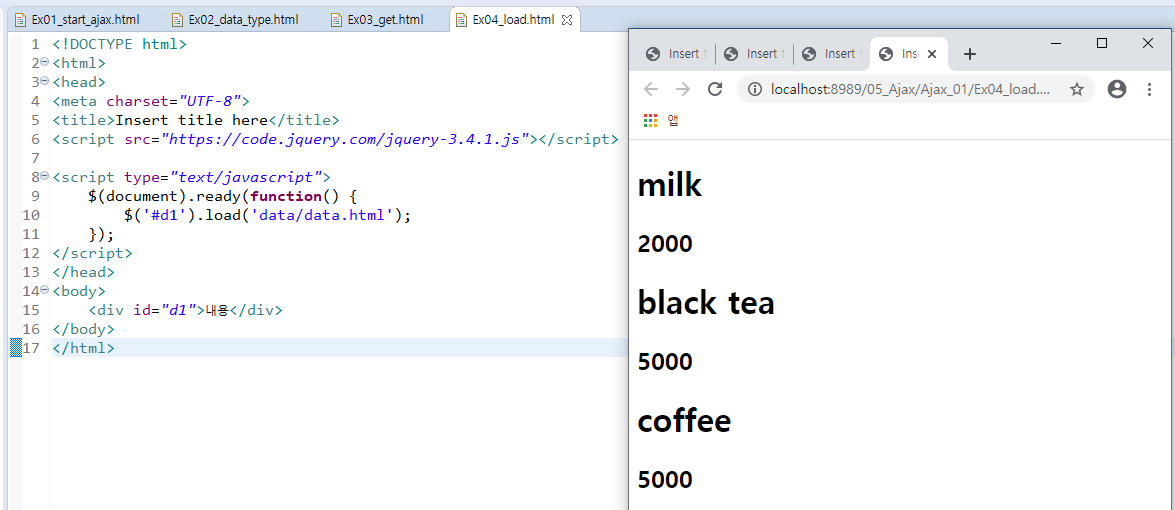The width and height of the screenshot is (1175, 510).
Task: Close the Ex04_load.html editor tab
Action: pos(567,20)
